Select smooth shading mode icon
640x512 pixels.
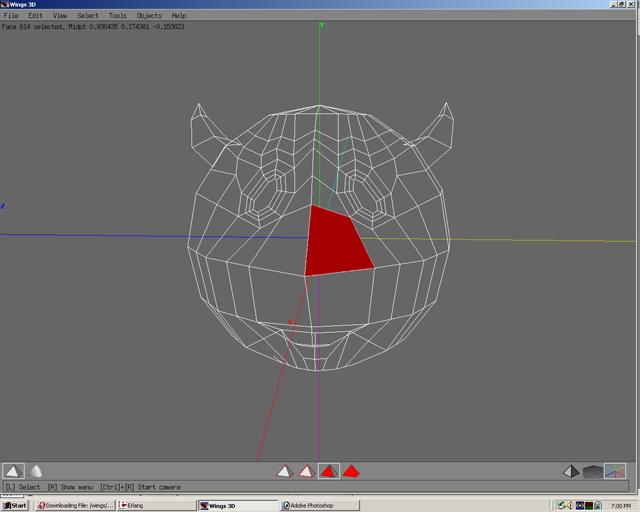(36, 471)
